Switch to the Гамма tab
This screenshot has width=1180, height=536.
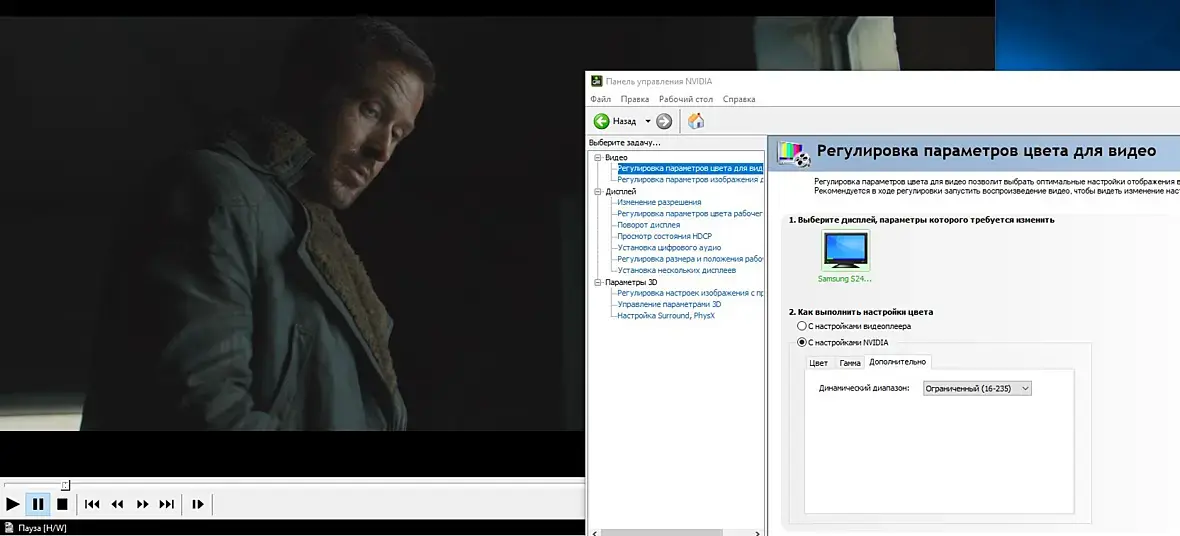[x=850, y=363]
